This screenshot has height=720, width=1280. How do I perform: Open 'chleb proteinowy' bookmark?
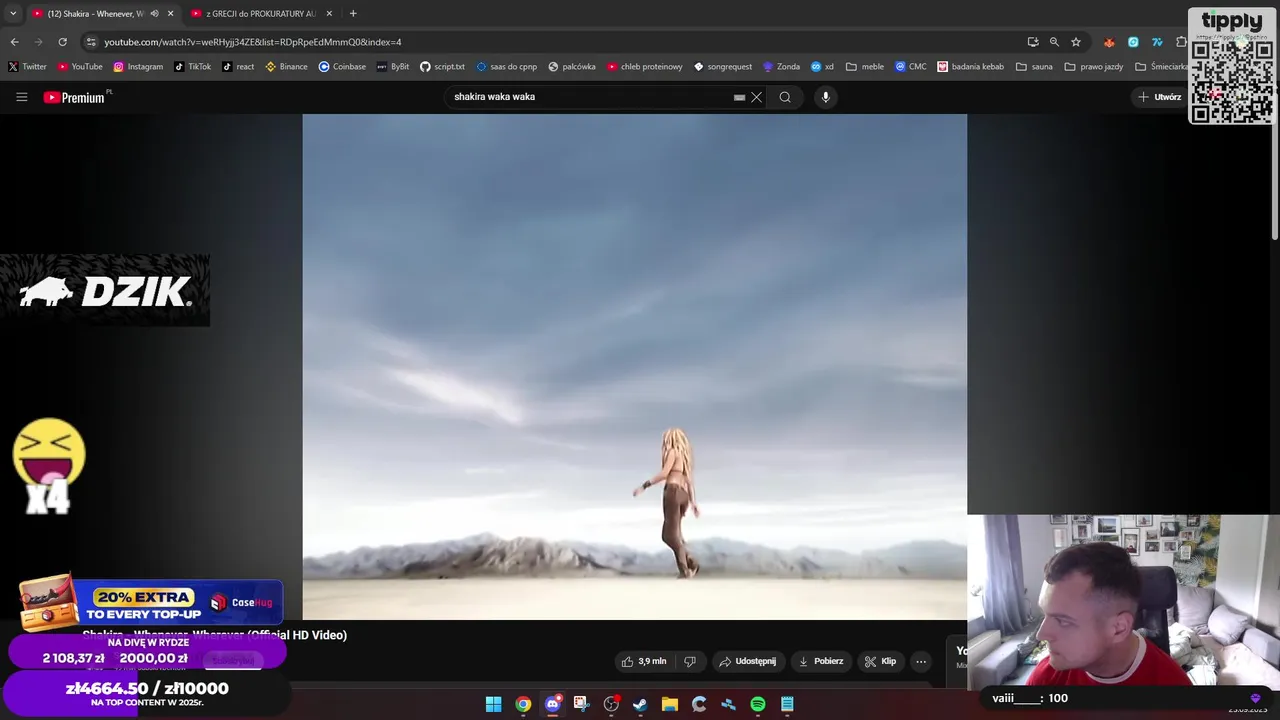point(645,67)
